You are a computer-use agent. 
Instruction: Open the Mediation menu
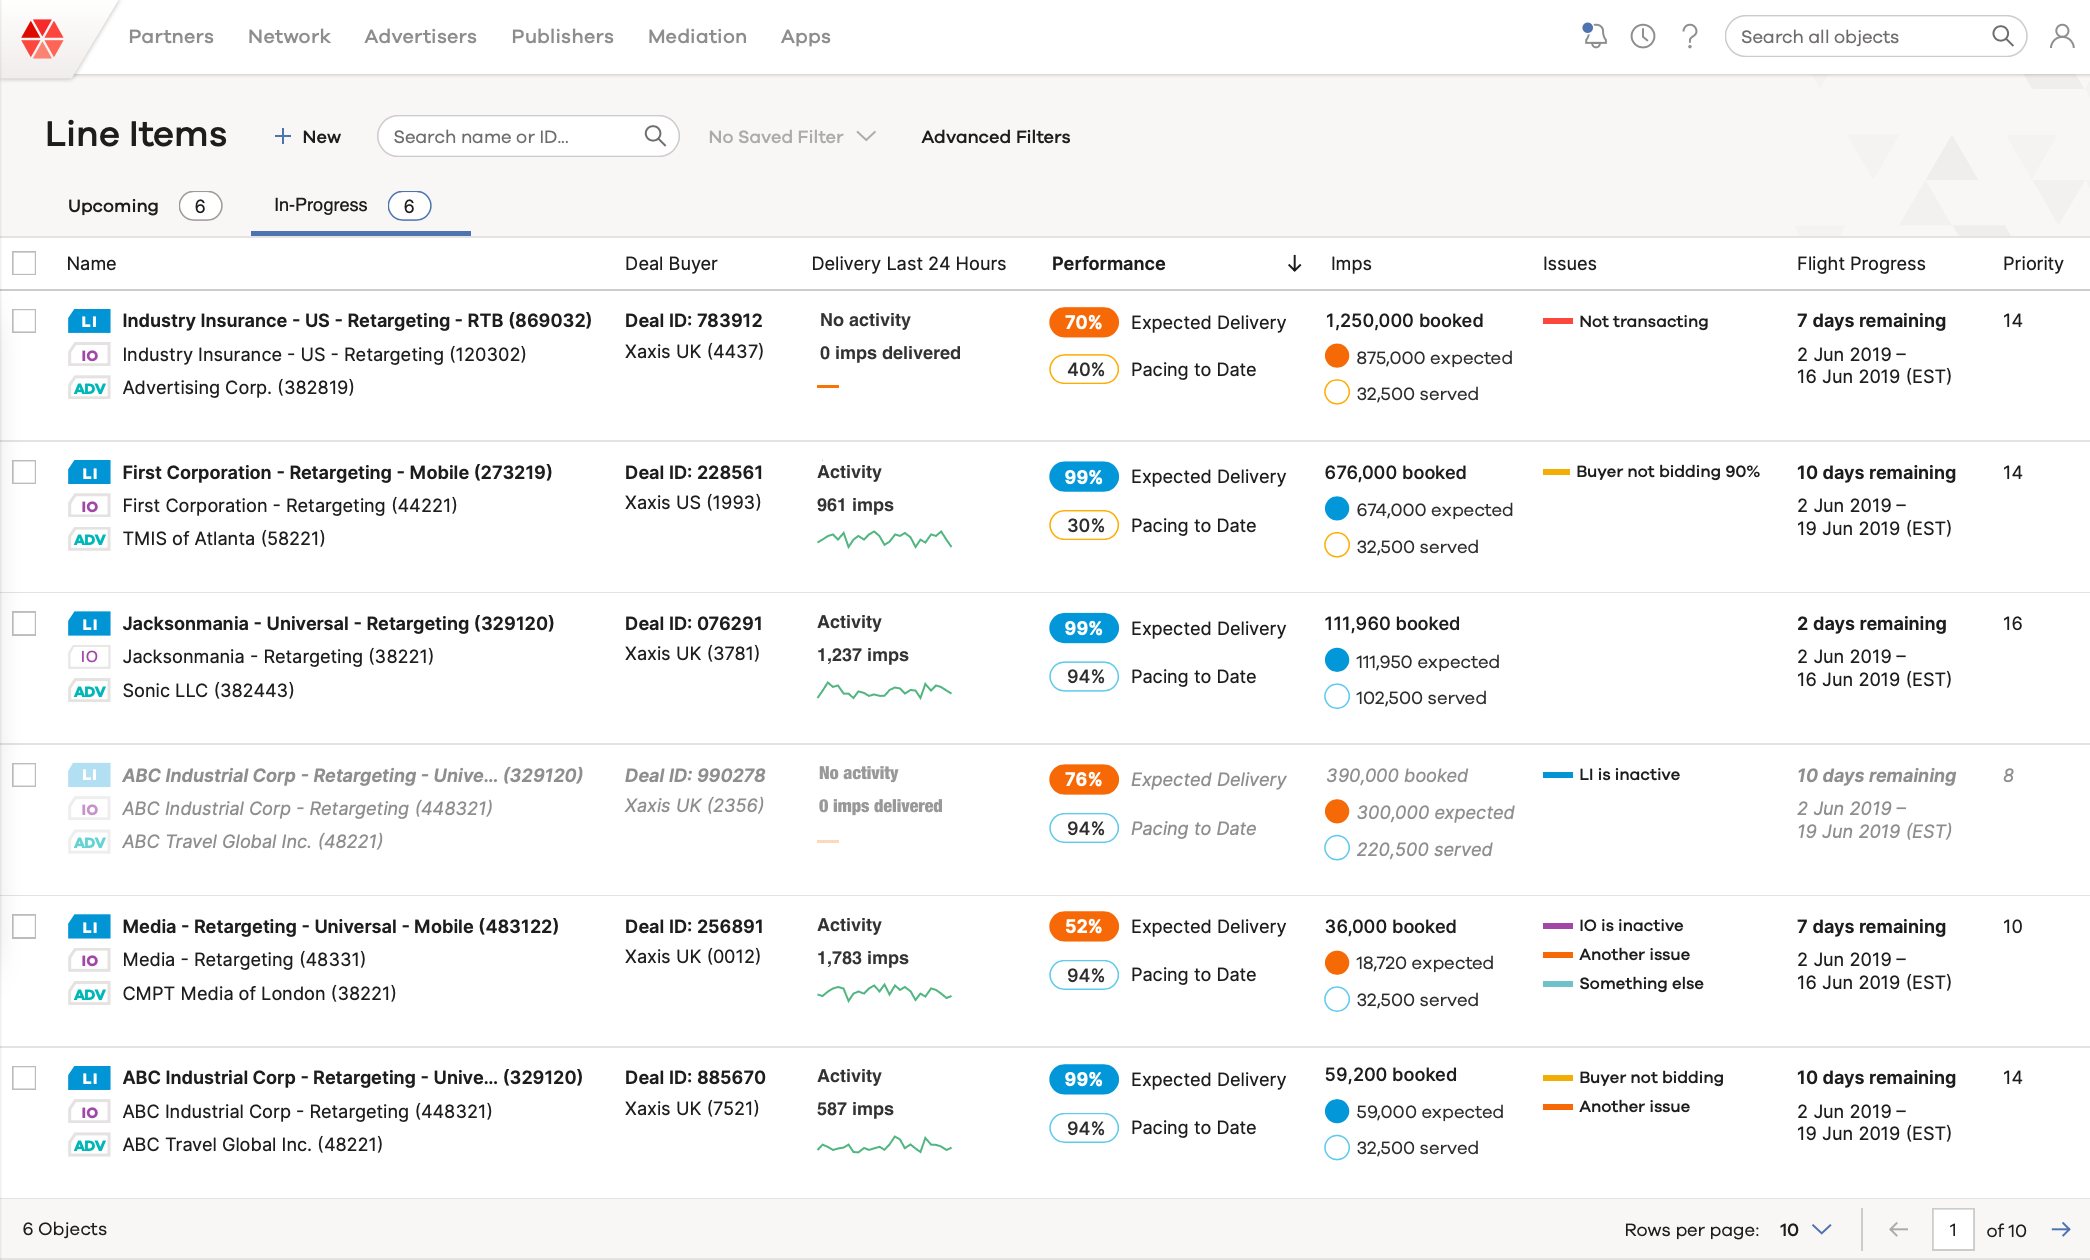(697, 36)
